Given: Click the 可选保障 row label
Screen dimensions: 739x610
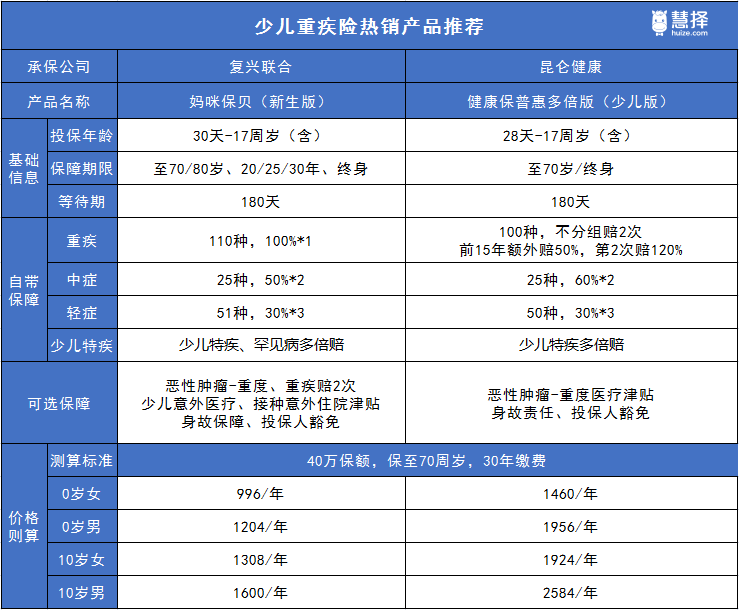Looking at the screenshot, I should (x=58, y=403).
